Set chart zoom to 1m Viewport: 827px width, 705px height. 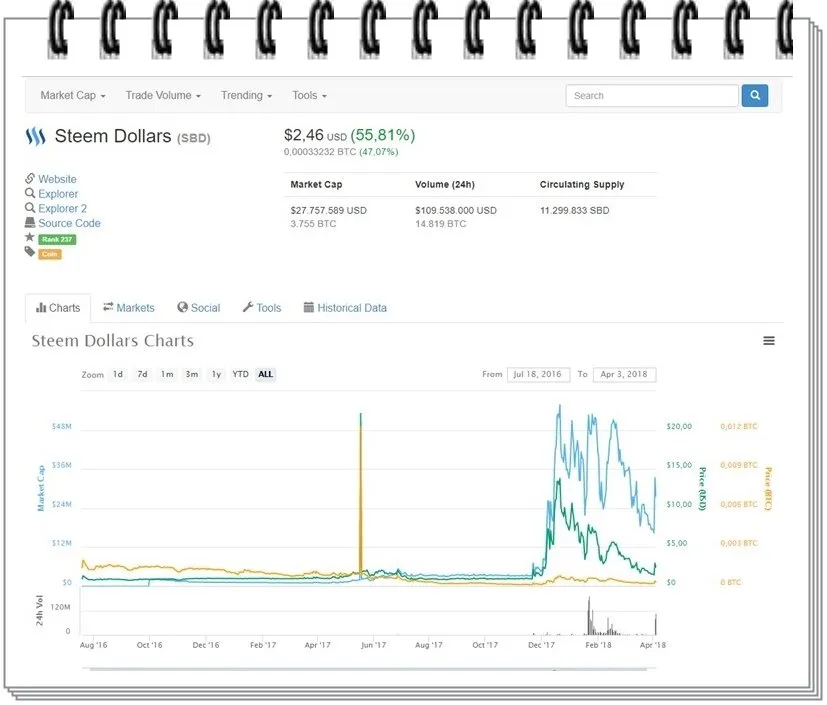167,374
